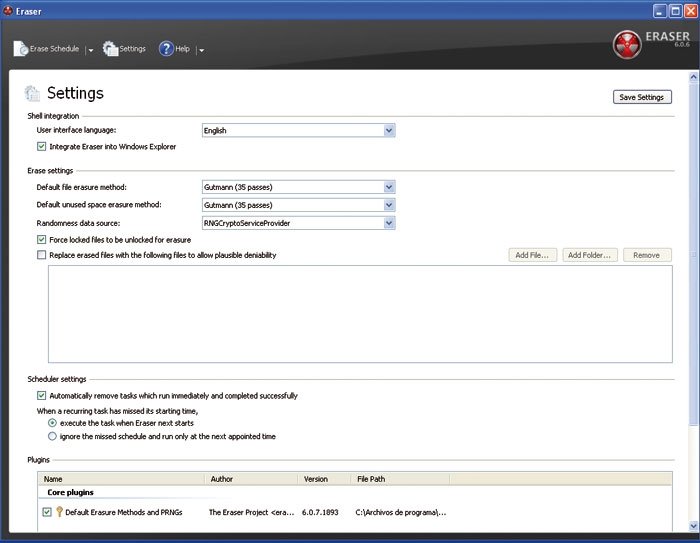
Task: Click the scrollbar down arrow
Action: click(x=693, y=526)
